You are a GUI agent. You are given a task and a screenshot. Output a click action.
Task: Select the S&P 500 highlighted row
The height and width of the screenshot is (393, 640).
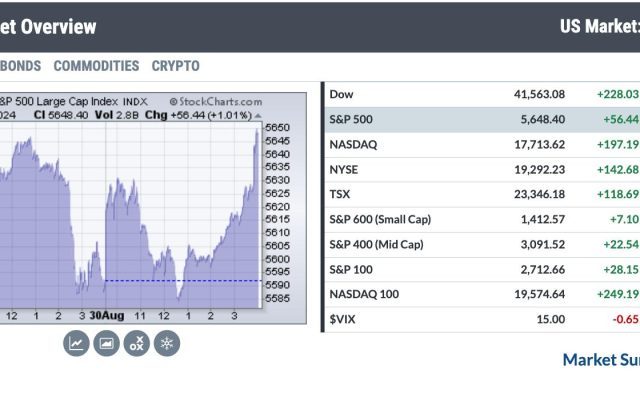(482, 120)
